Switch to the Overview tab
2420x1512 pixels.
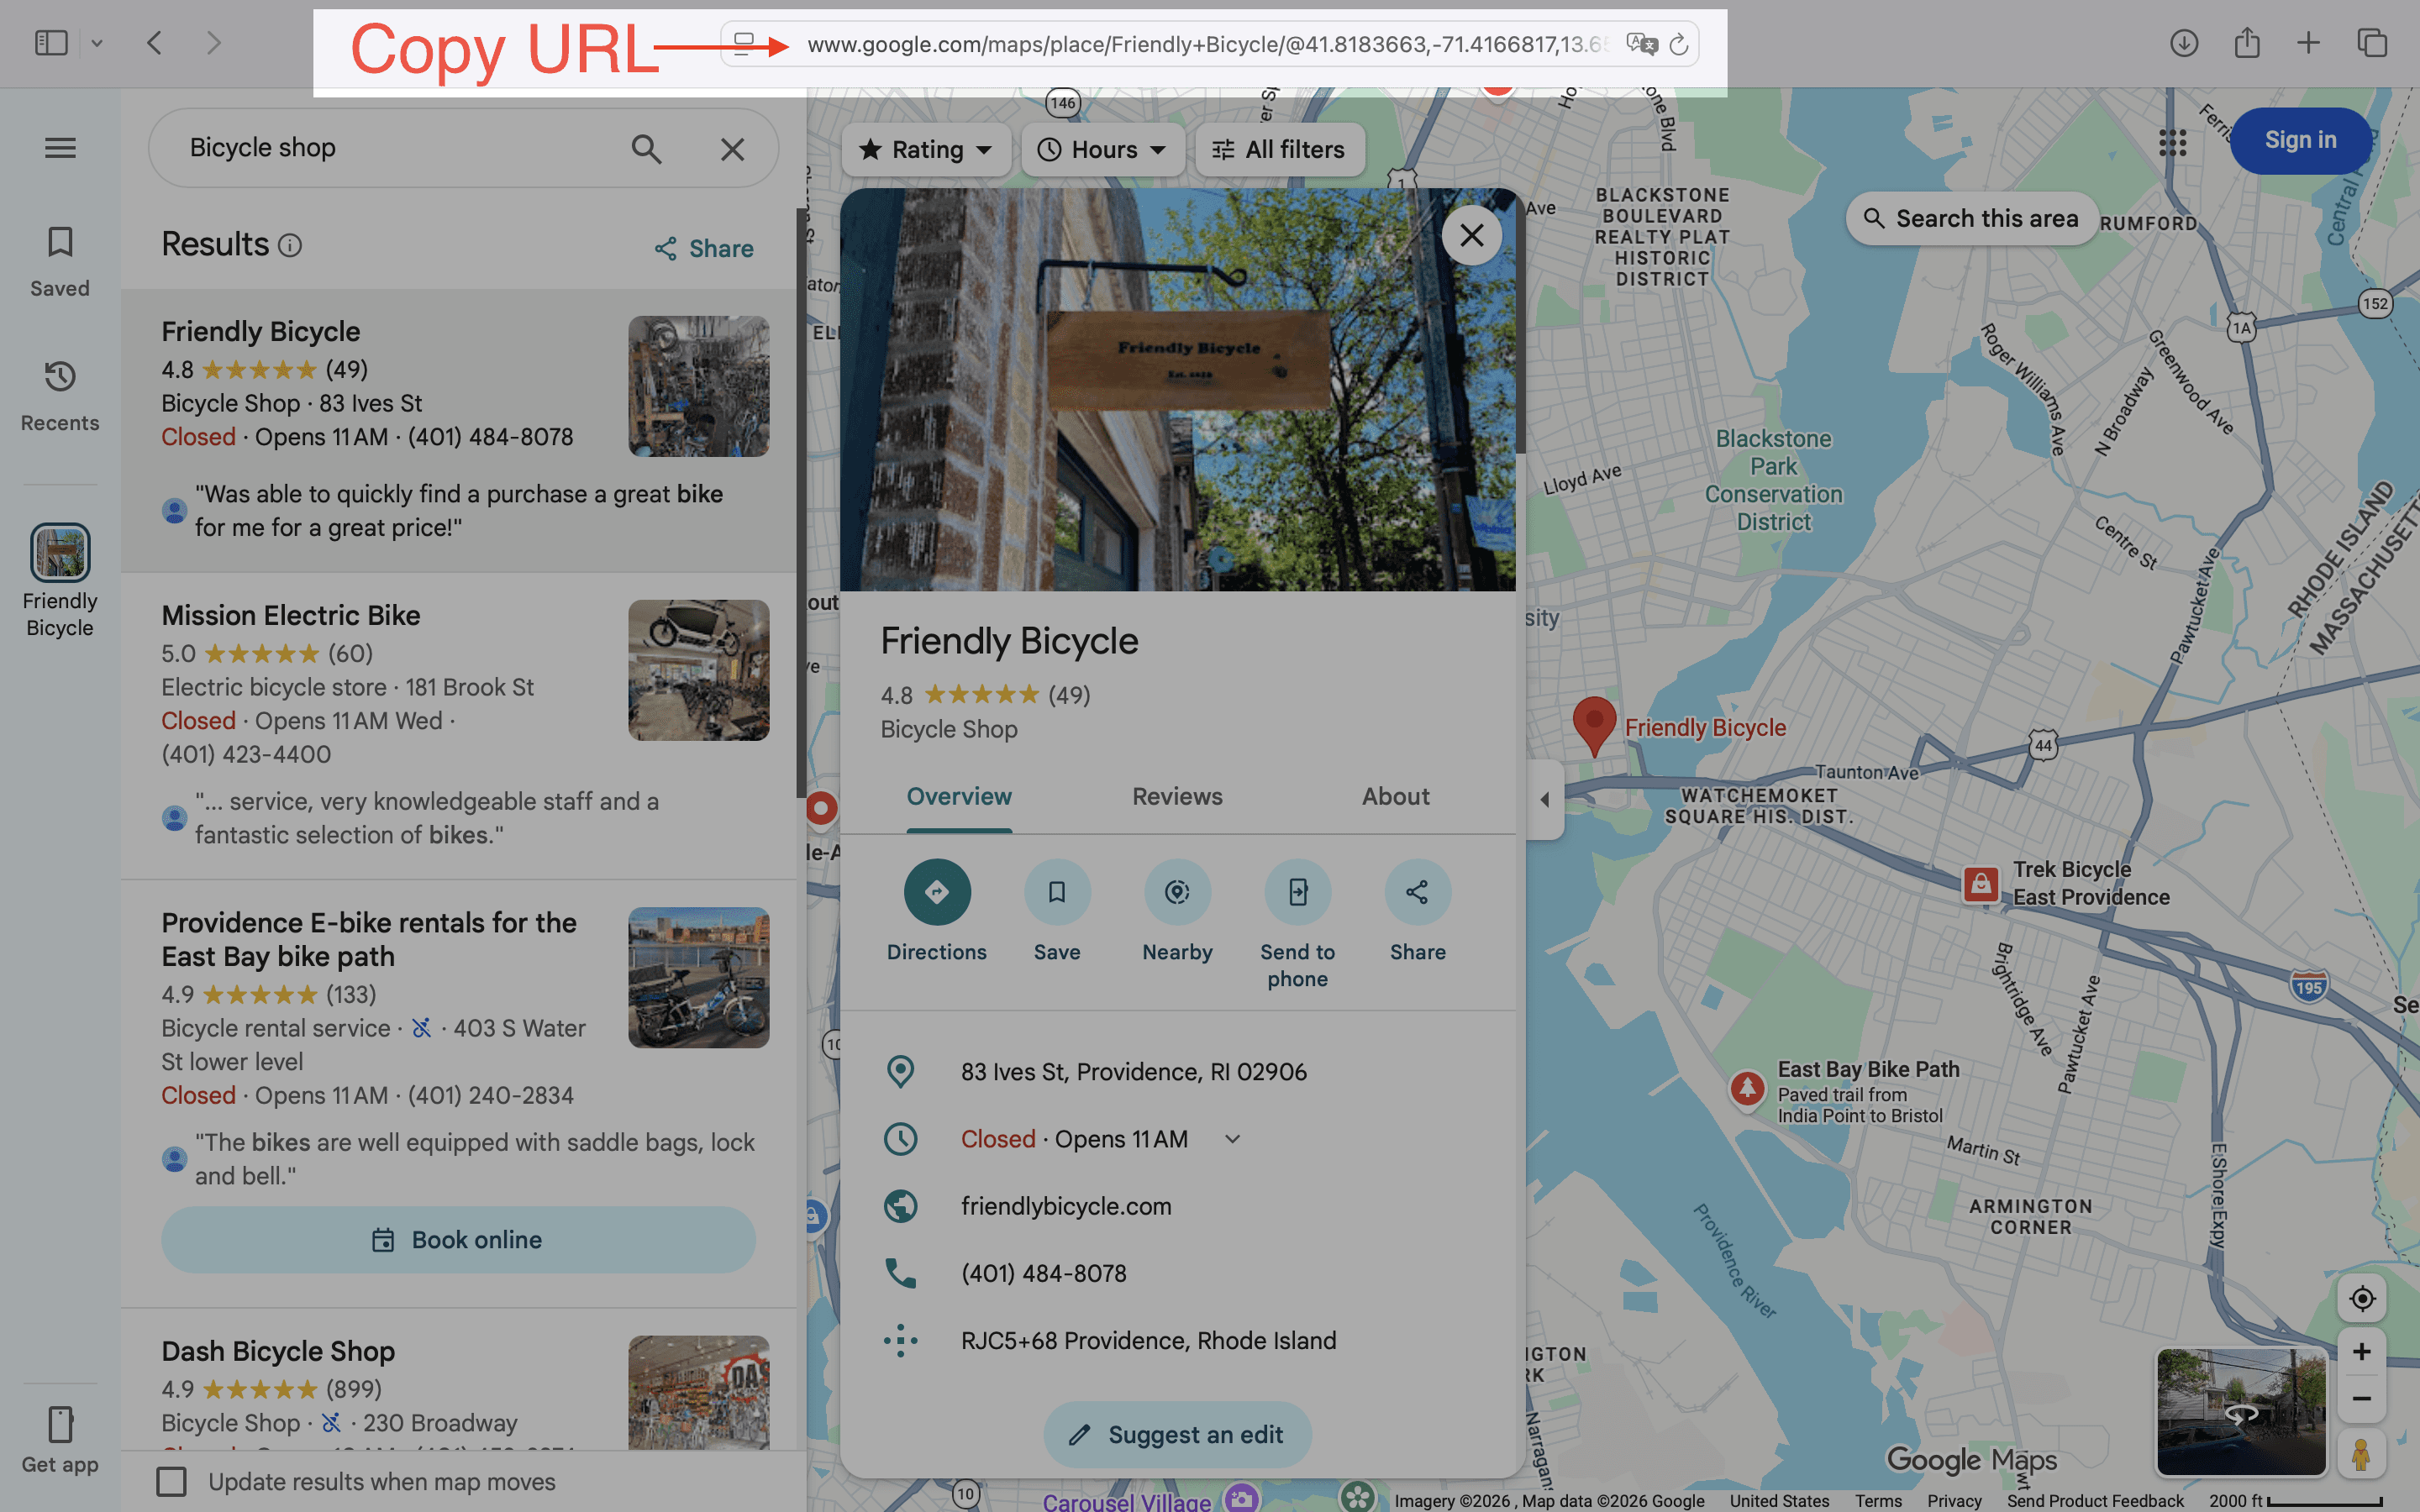pos(959,796)
